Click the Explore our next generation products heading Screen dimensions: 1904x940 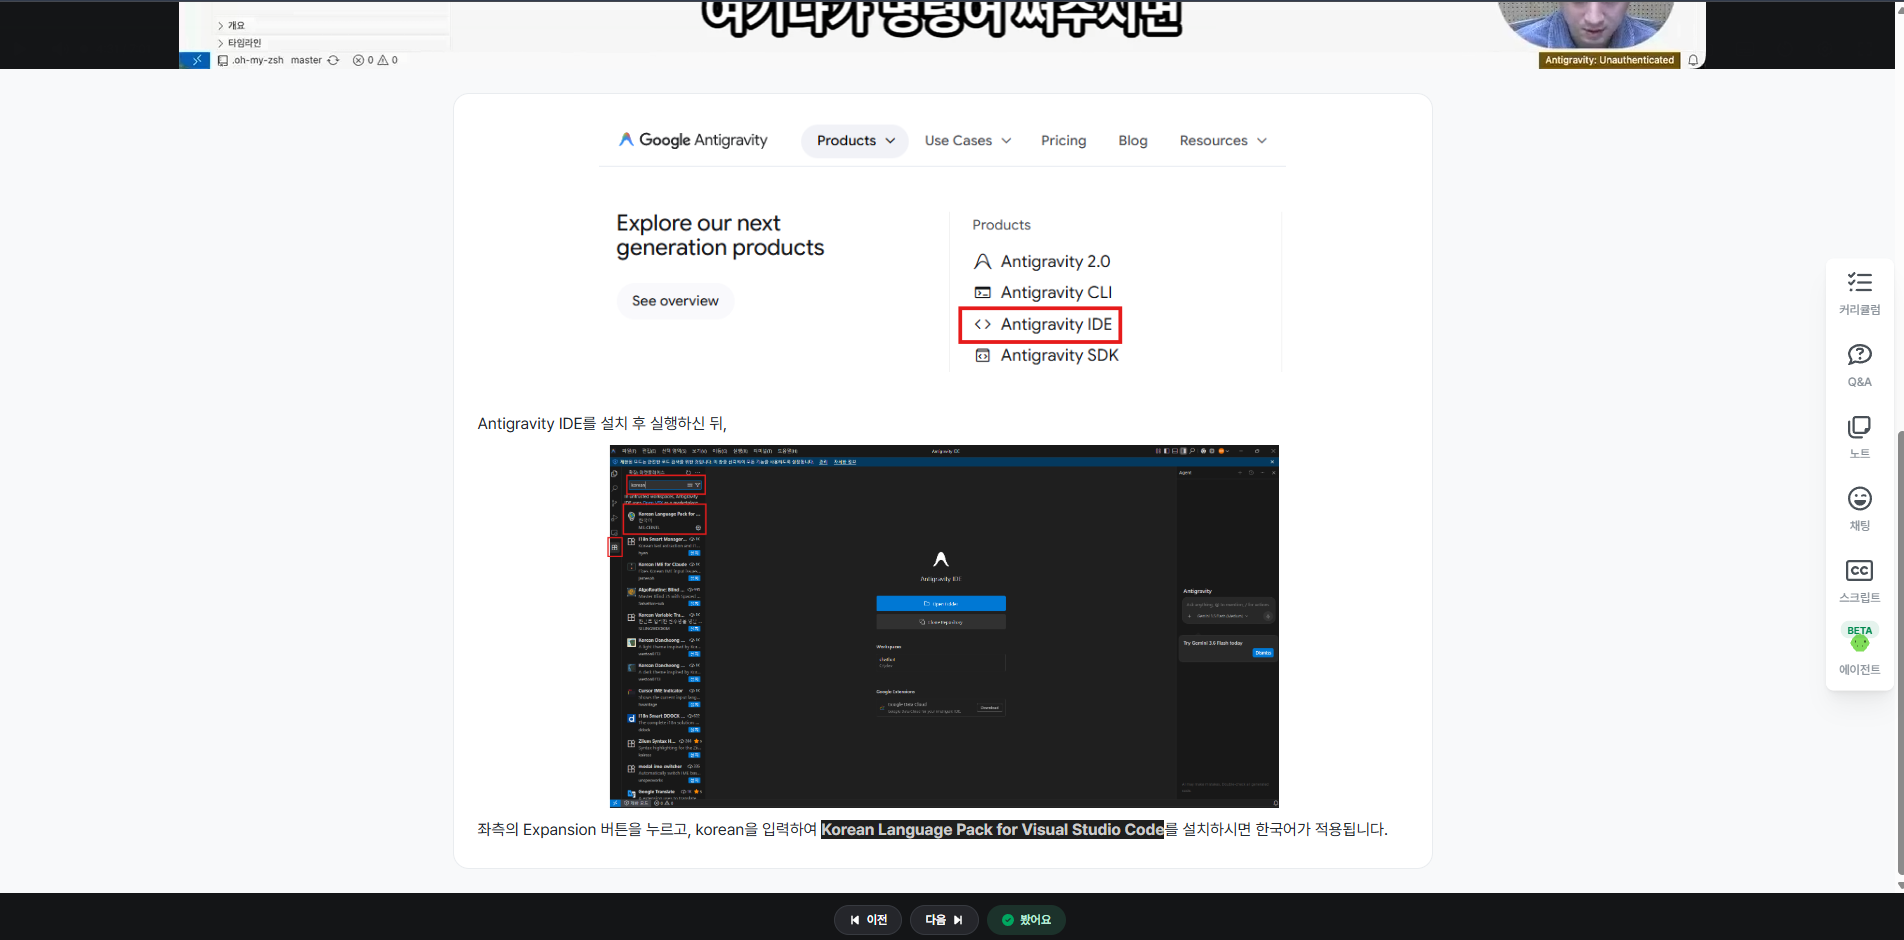[x=720, y=235]
